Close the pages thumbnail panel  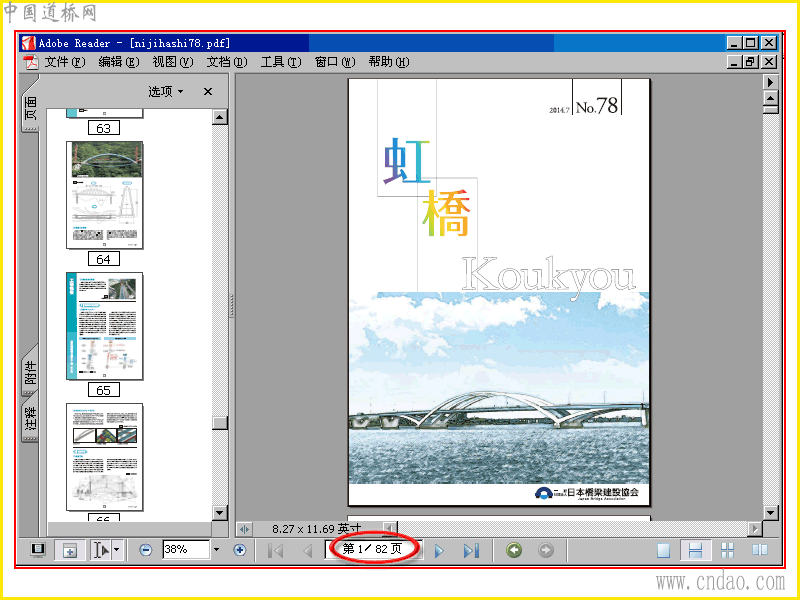pyautogui.click(x=208, y=92)
